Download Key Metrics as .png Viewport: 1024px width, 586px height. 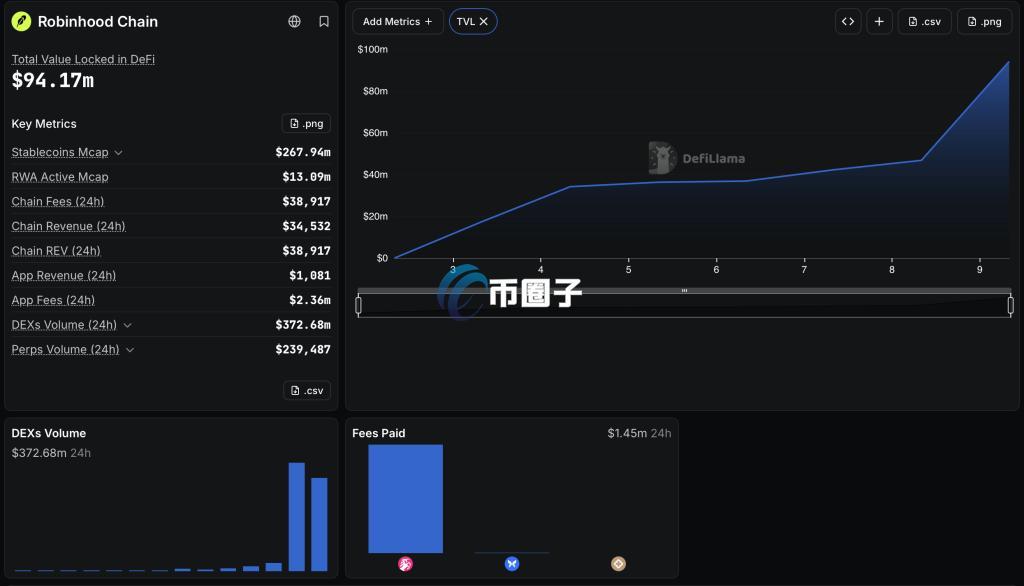[306, 123]
